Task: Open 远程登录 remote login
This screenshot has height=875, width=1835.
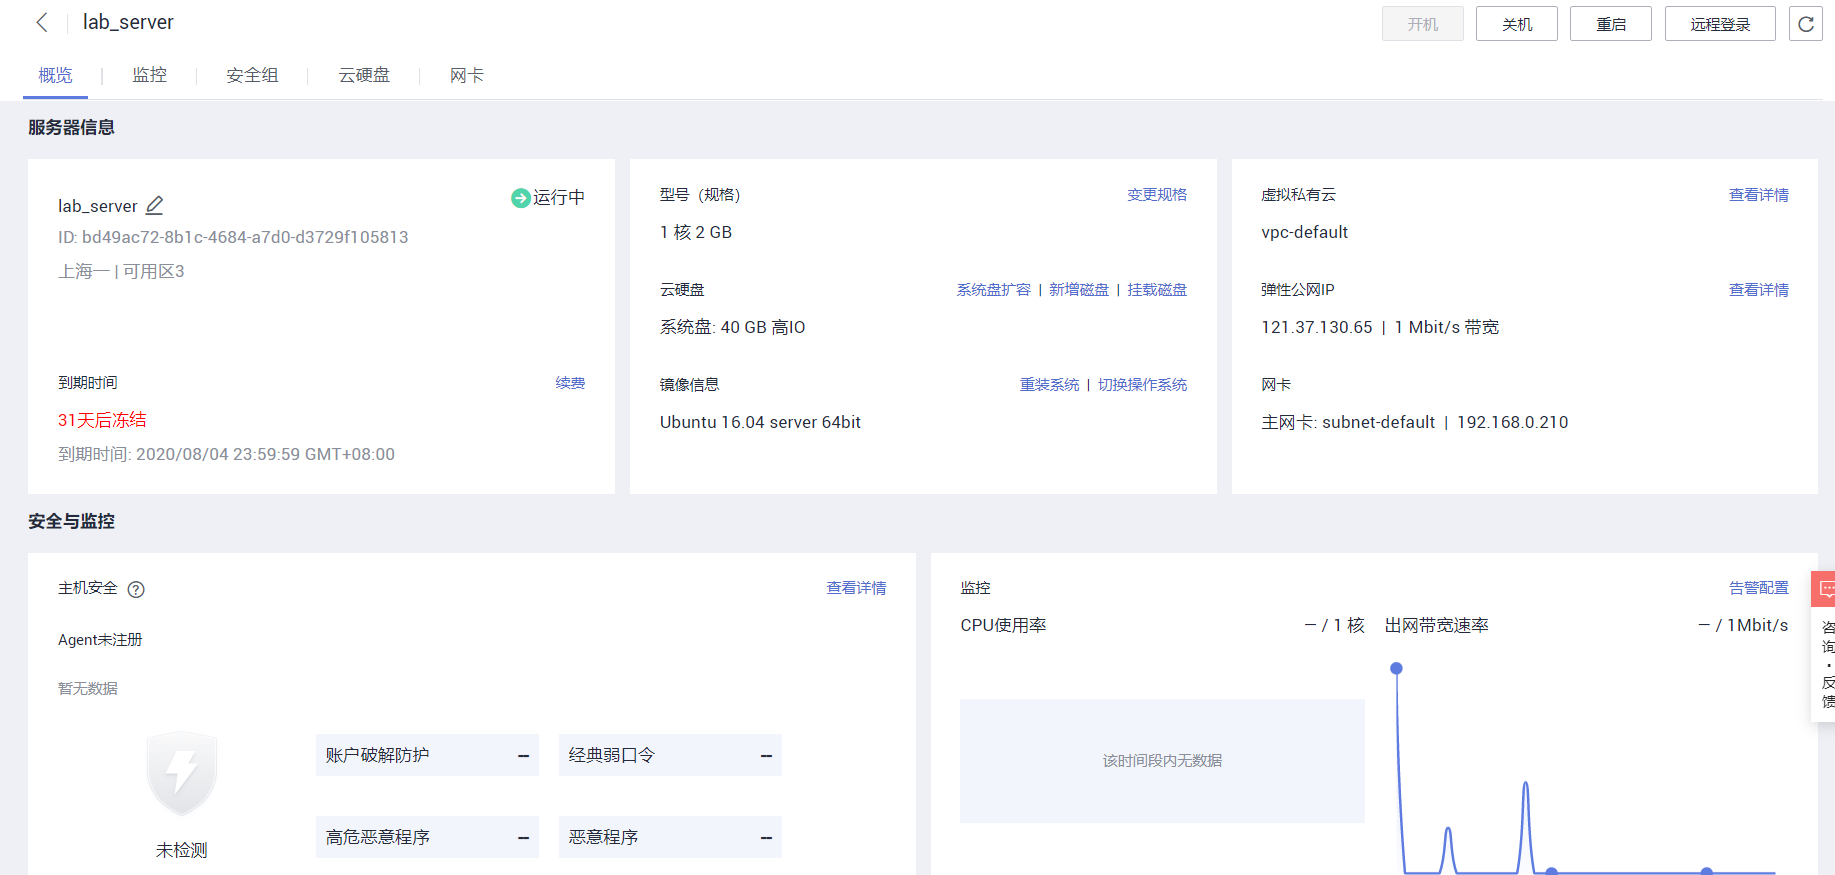Action: 1720,24
